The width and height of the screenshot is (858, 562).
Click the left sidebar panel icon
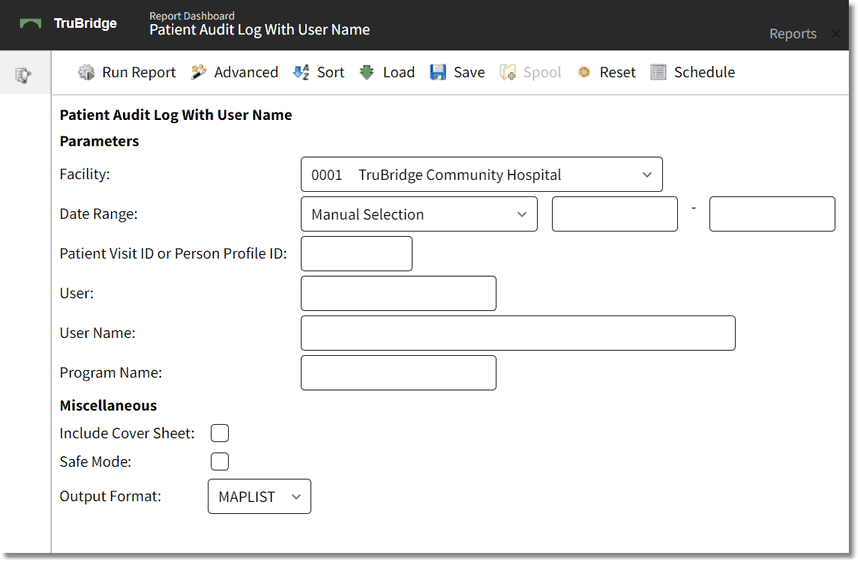click(23, 75)
